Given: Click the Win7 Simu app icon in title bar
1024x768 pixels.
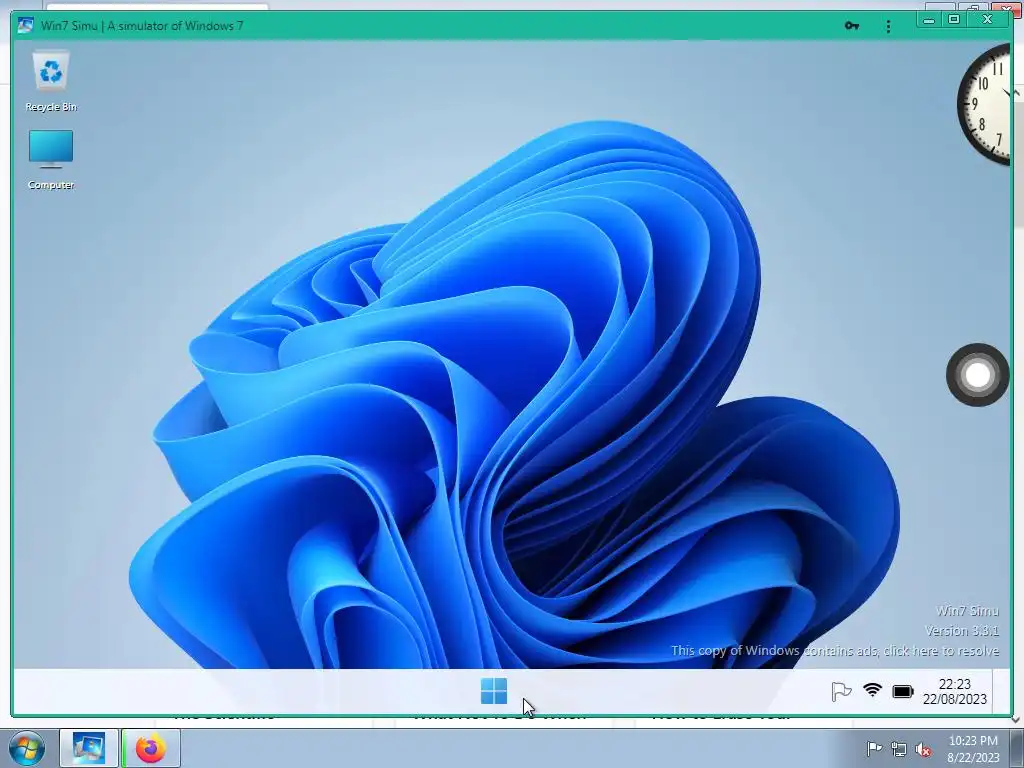Looking at the screenshot, I should point(25,25).
